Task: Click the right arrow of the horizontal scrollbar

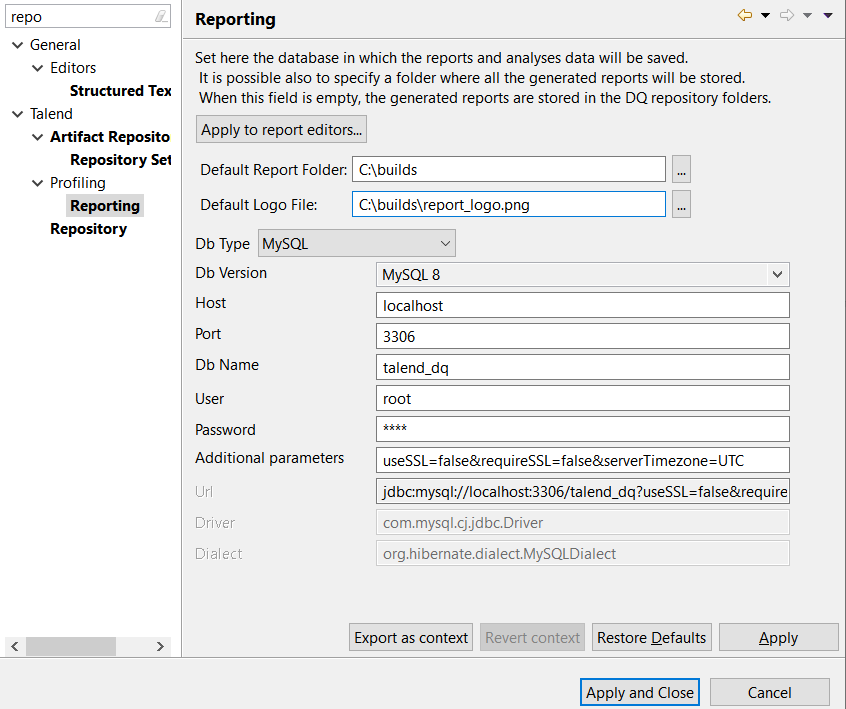Action: point(162,646)
